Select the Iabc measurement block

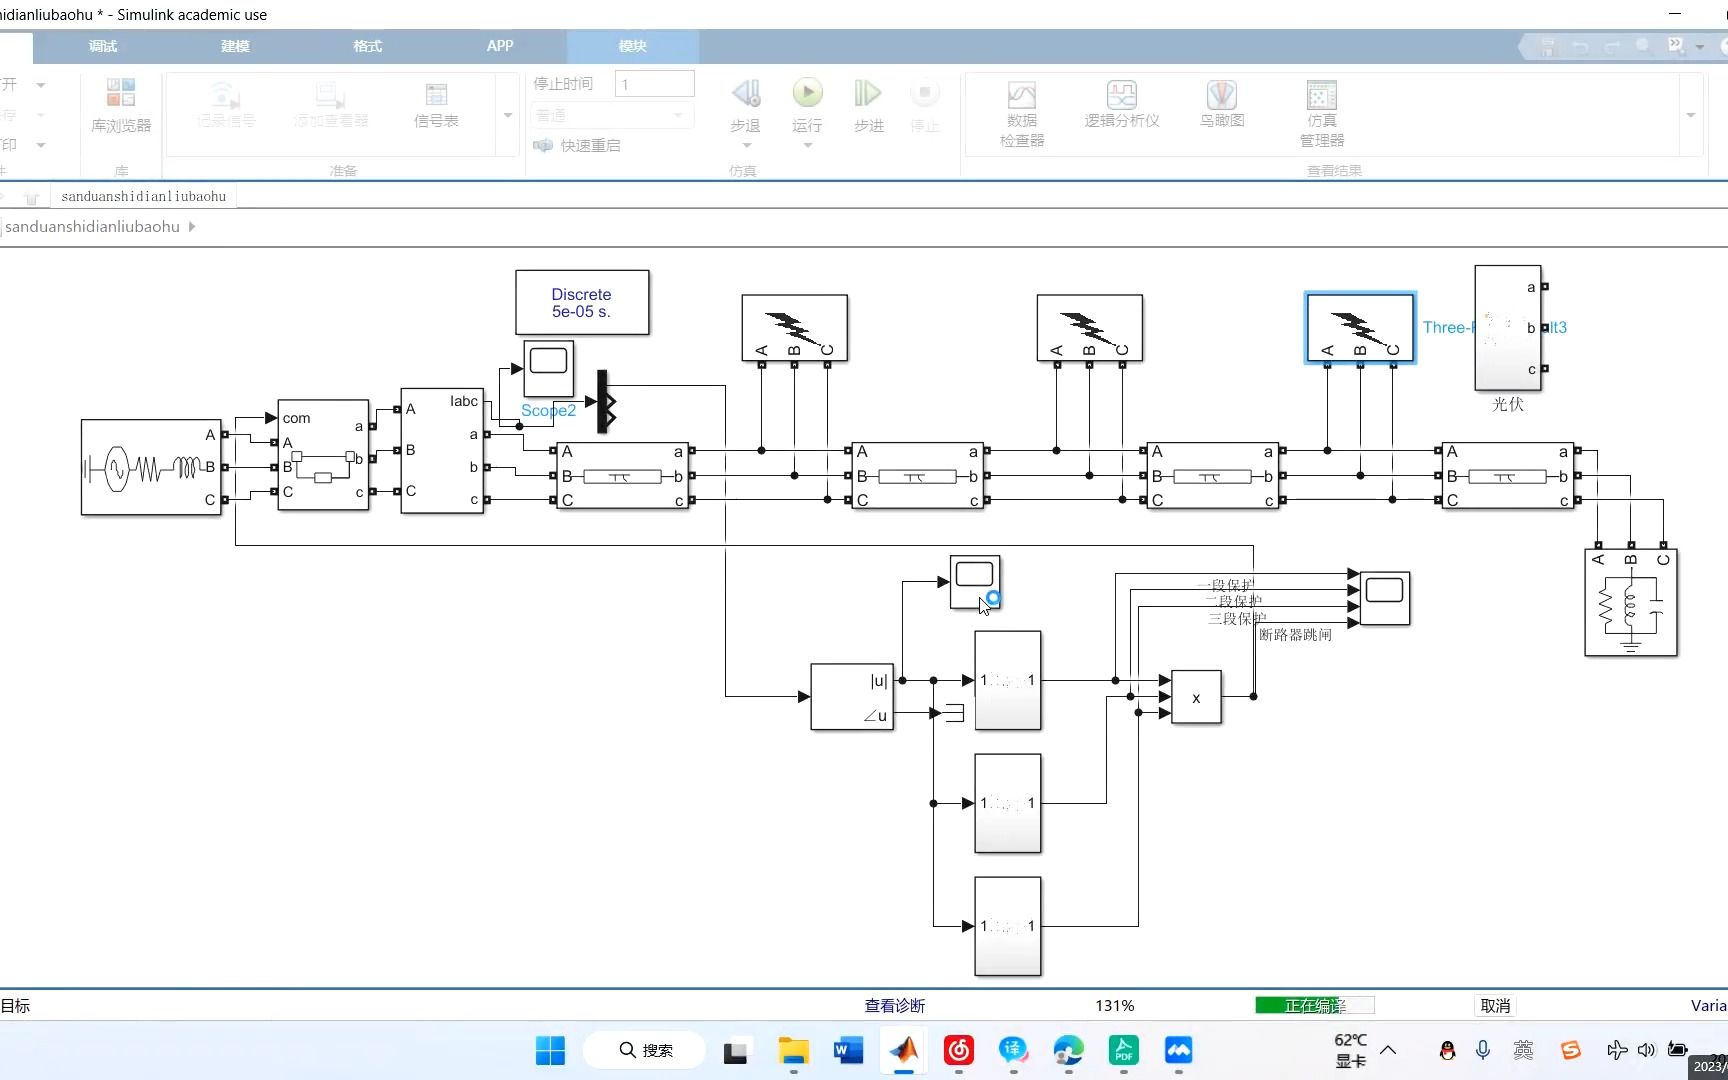(442, 451)
